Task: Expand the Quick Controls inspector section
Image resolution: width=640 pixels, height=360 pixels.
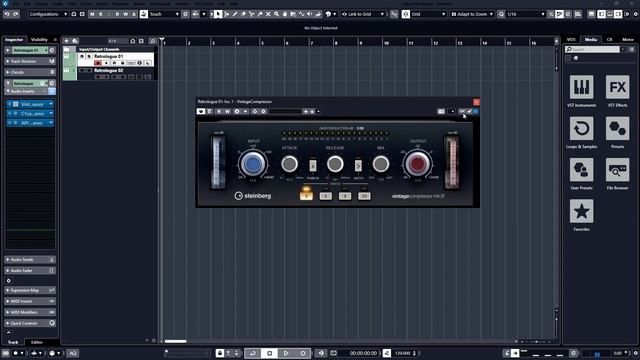Action: click(x=30, y=323)
